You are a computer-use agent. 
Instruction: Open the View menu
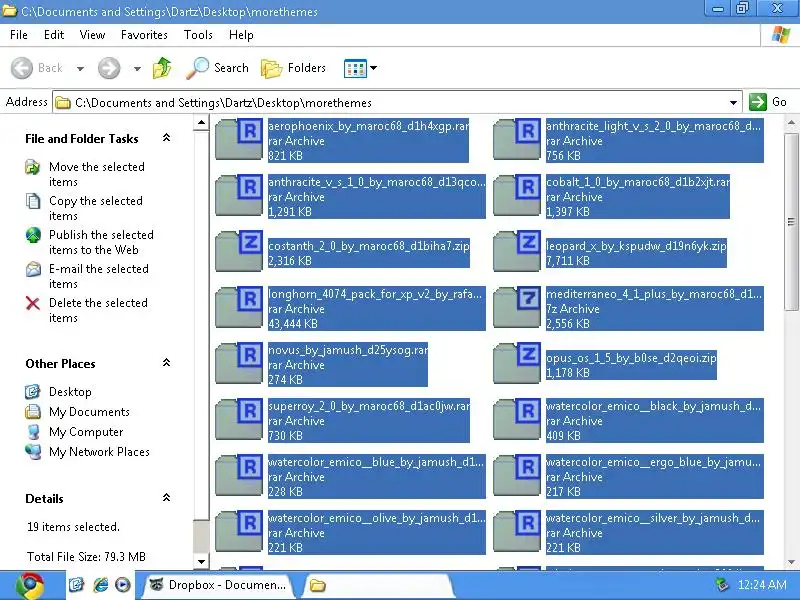(92, 35)
